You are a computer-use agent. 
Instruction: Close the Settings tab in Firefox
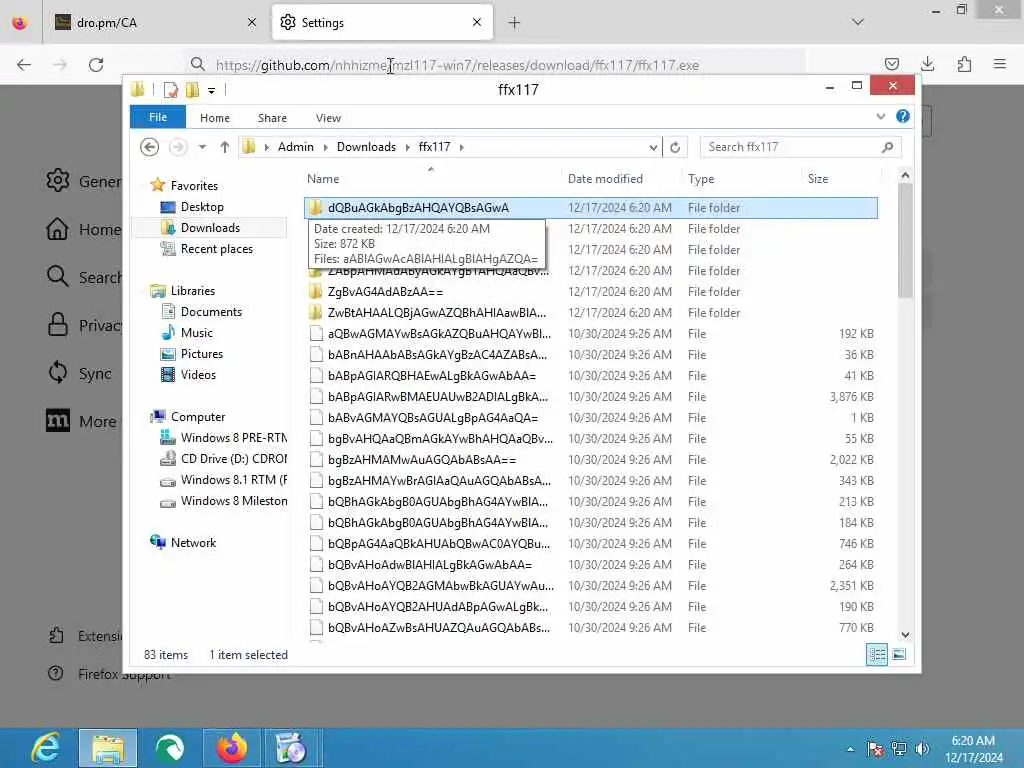tap(477, 22)
